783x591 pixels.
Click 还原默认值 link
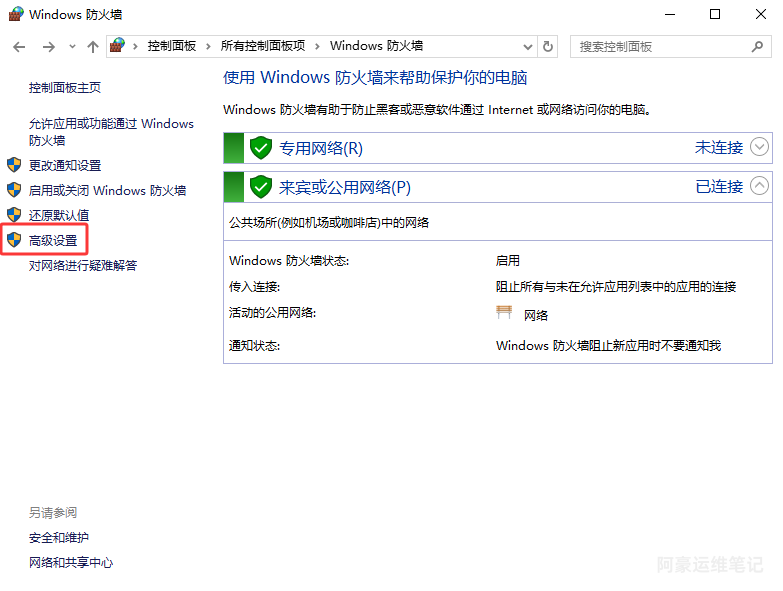coord(59,215)
